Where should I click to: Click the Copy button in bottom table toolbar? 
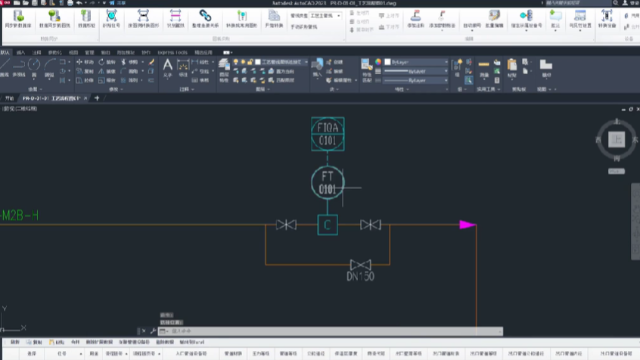(35, 342)
